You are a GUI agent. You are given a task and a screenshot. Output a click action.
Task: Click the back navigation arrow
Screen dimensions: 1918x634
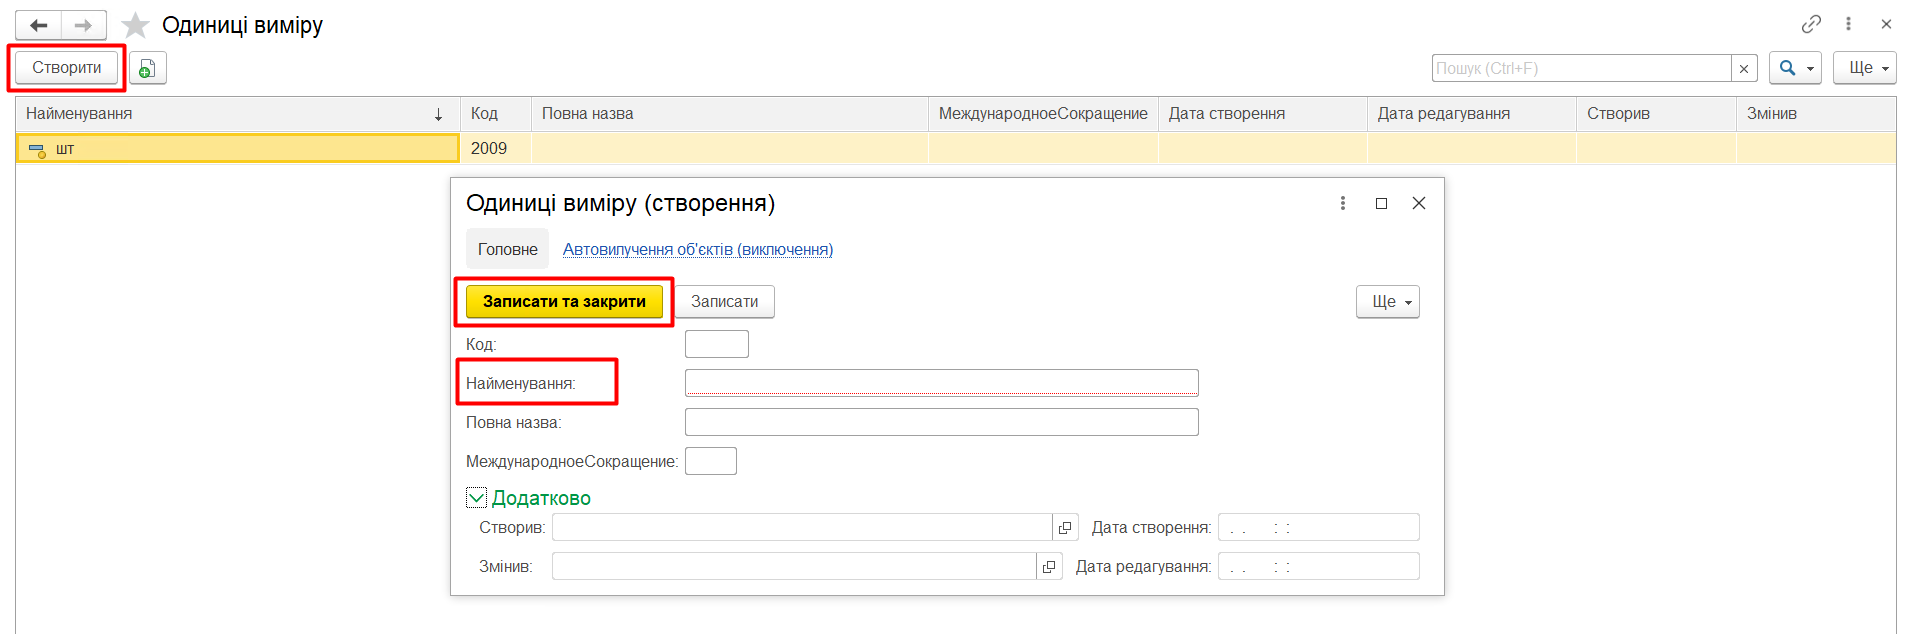pyautogui.click(x=38, y=25)
